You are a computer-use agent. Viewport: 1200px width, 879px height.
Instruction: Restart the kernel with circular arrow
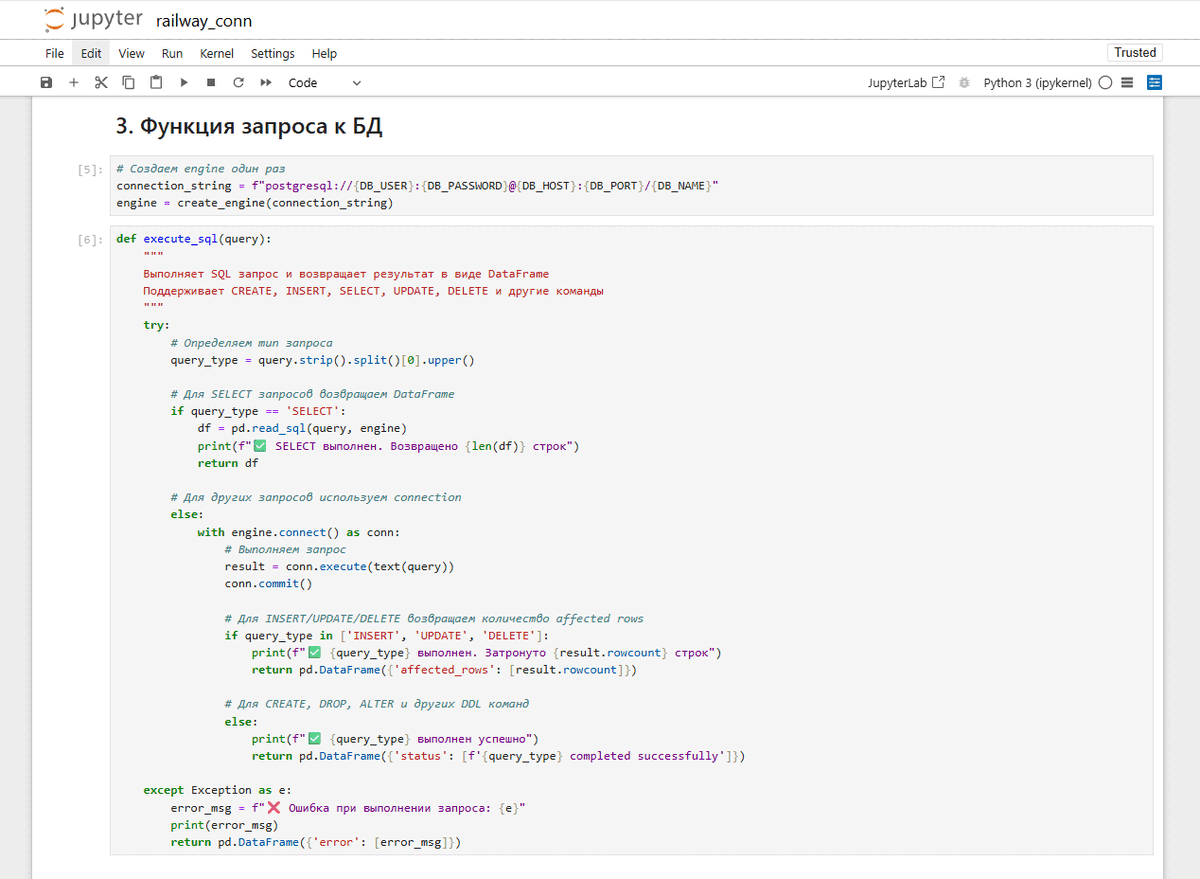(x=238, y=83)
